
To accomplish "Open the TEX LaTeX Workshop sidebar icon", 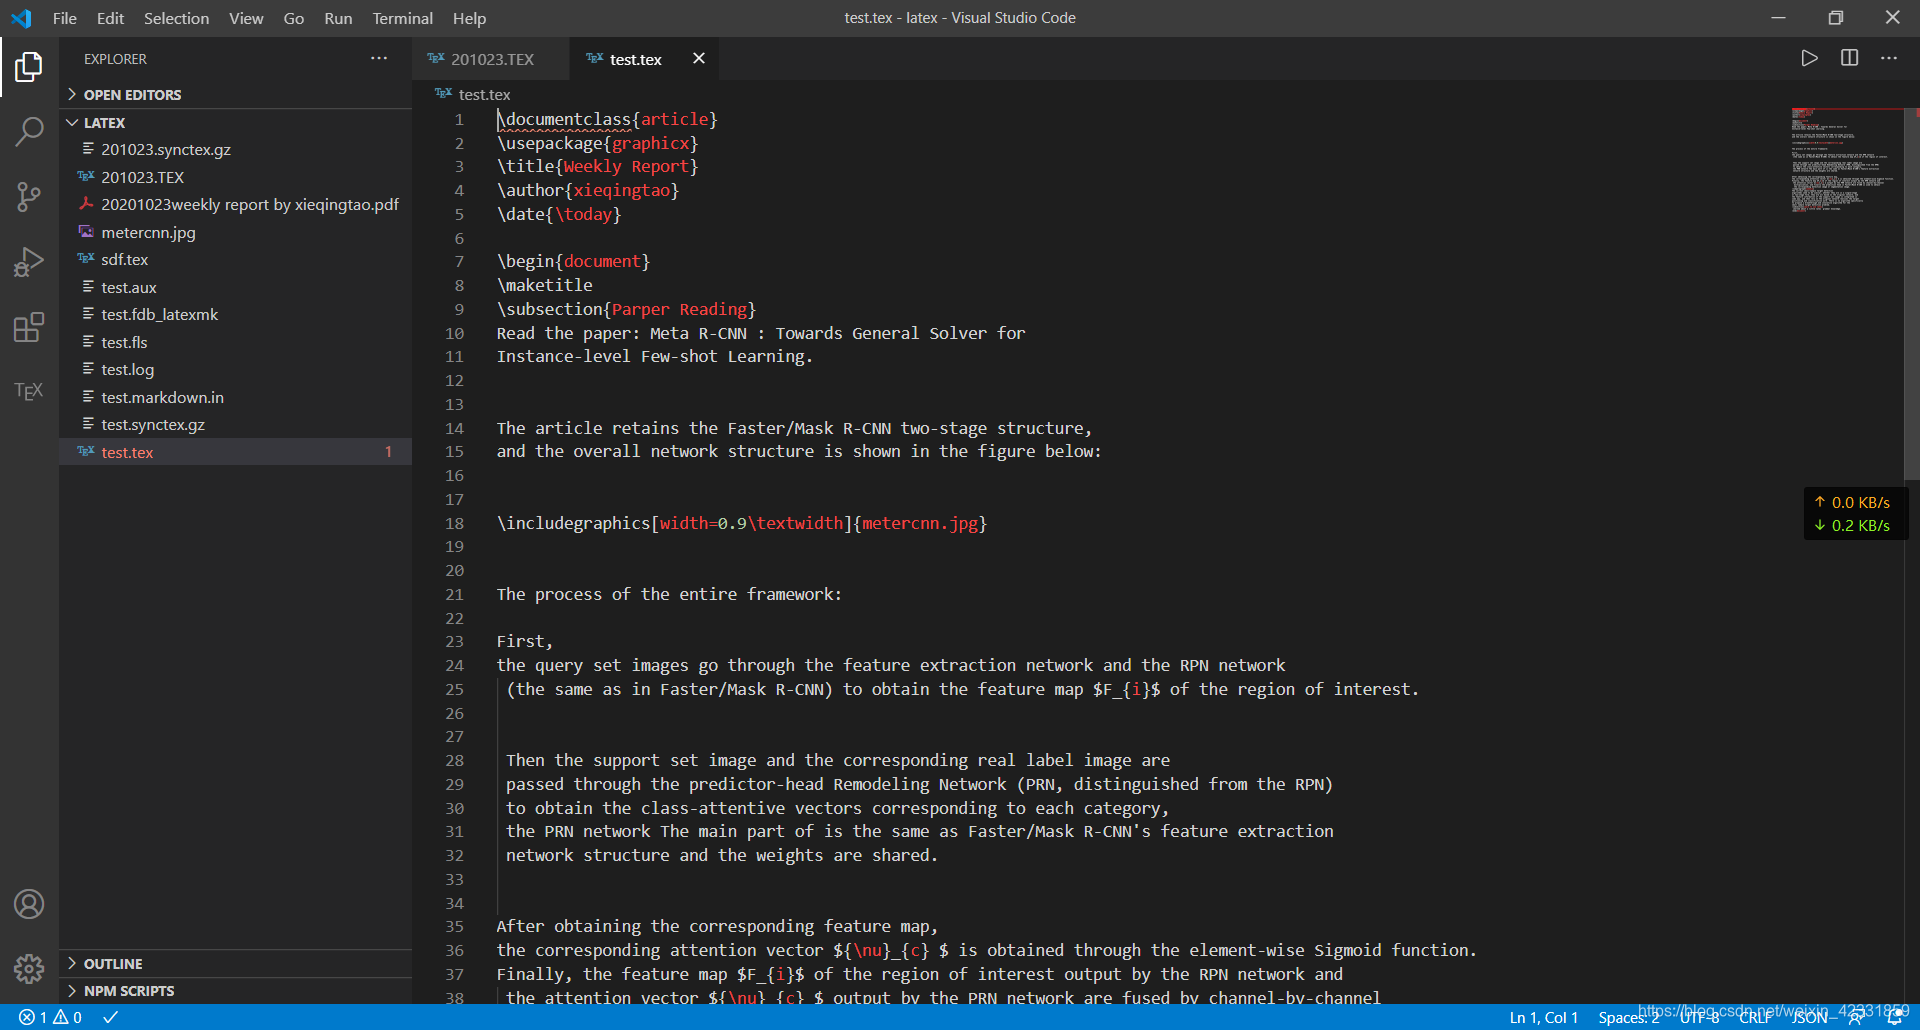I will pos(29,391).
